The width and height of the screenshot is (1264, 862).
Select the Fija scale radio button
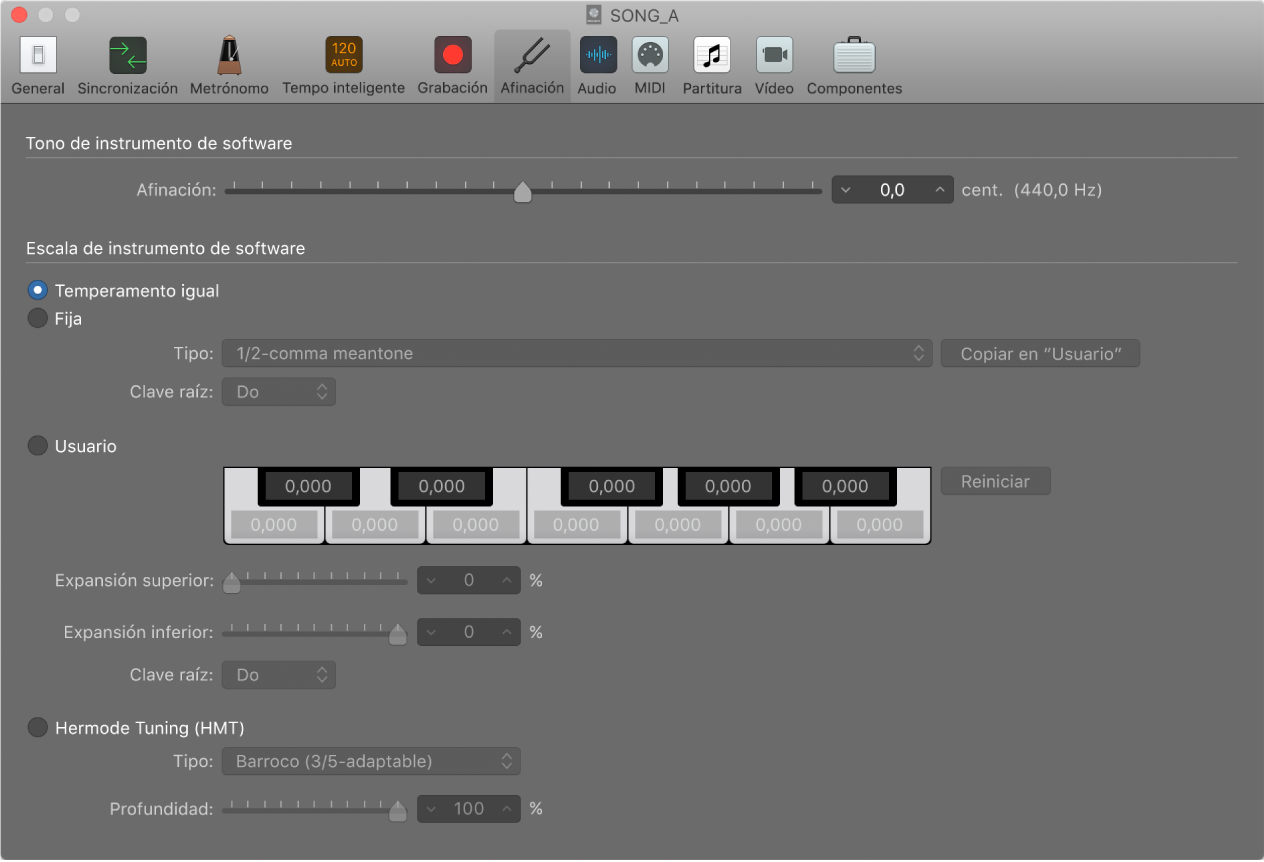(38, 319)
